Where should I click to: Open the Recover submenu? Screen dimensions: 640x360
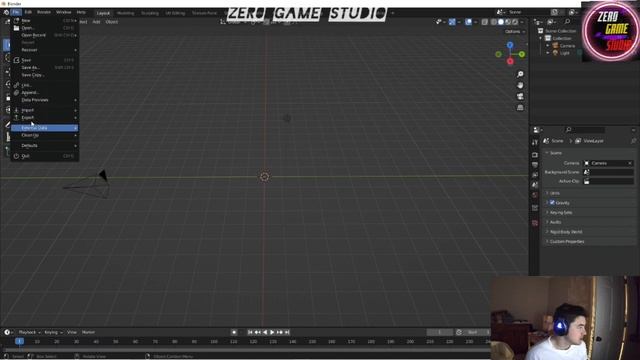(x=45, y=50)
